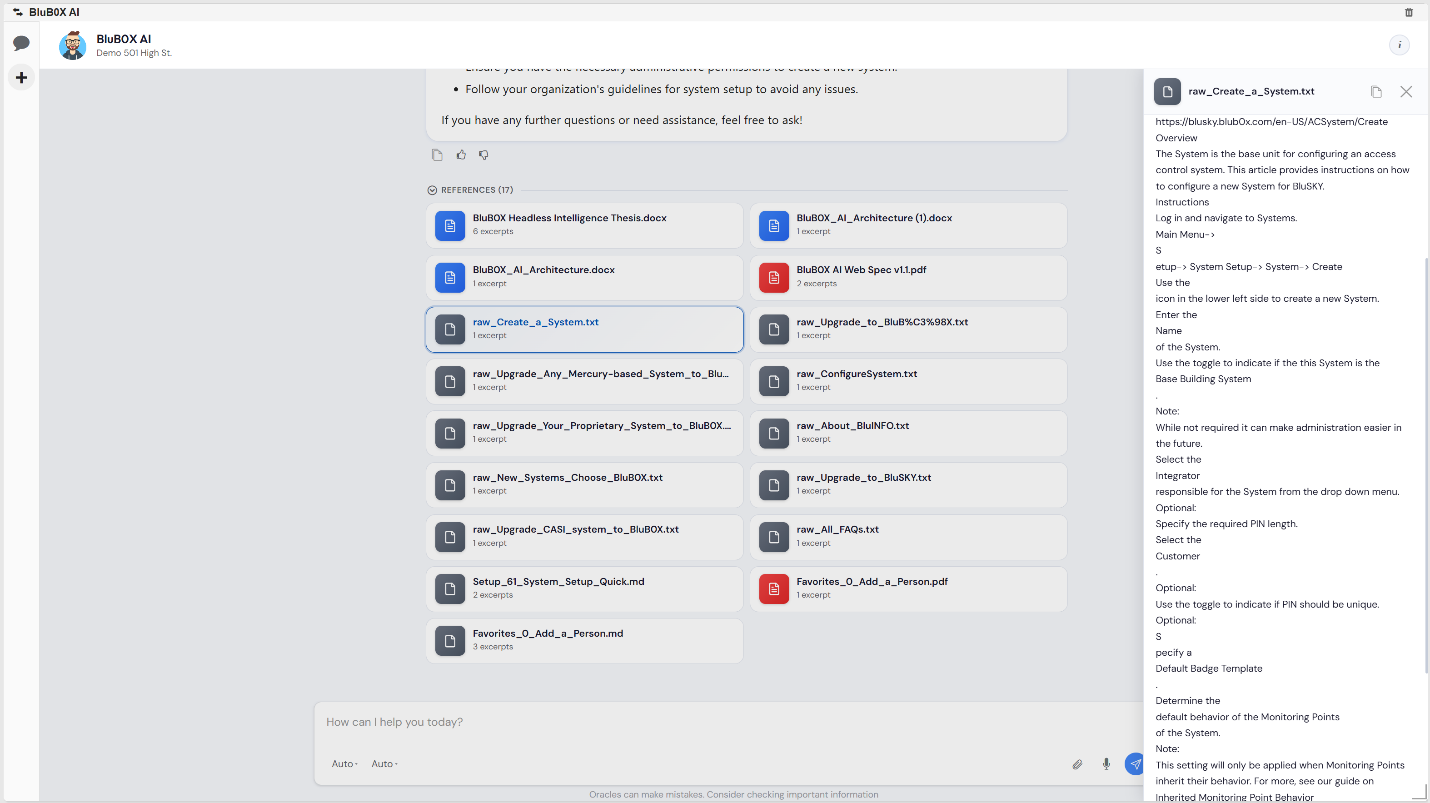Click file icon of Setup_61_System_Setup_Quick.md
The width and height of the screenshot is (1430, 803).
click(450, 589)
